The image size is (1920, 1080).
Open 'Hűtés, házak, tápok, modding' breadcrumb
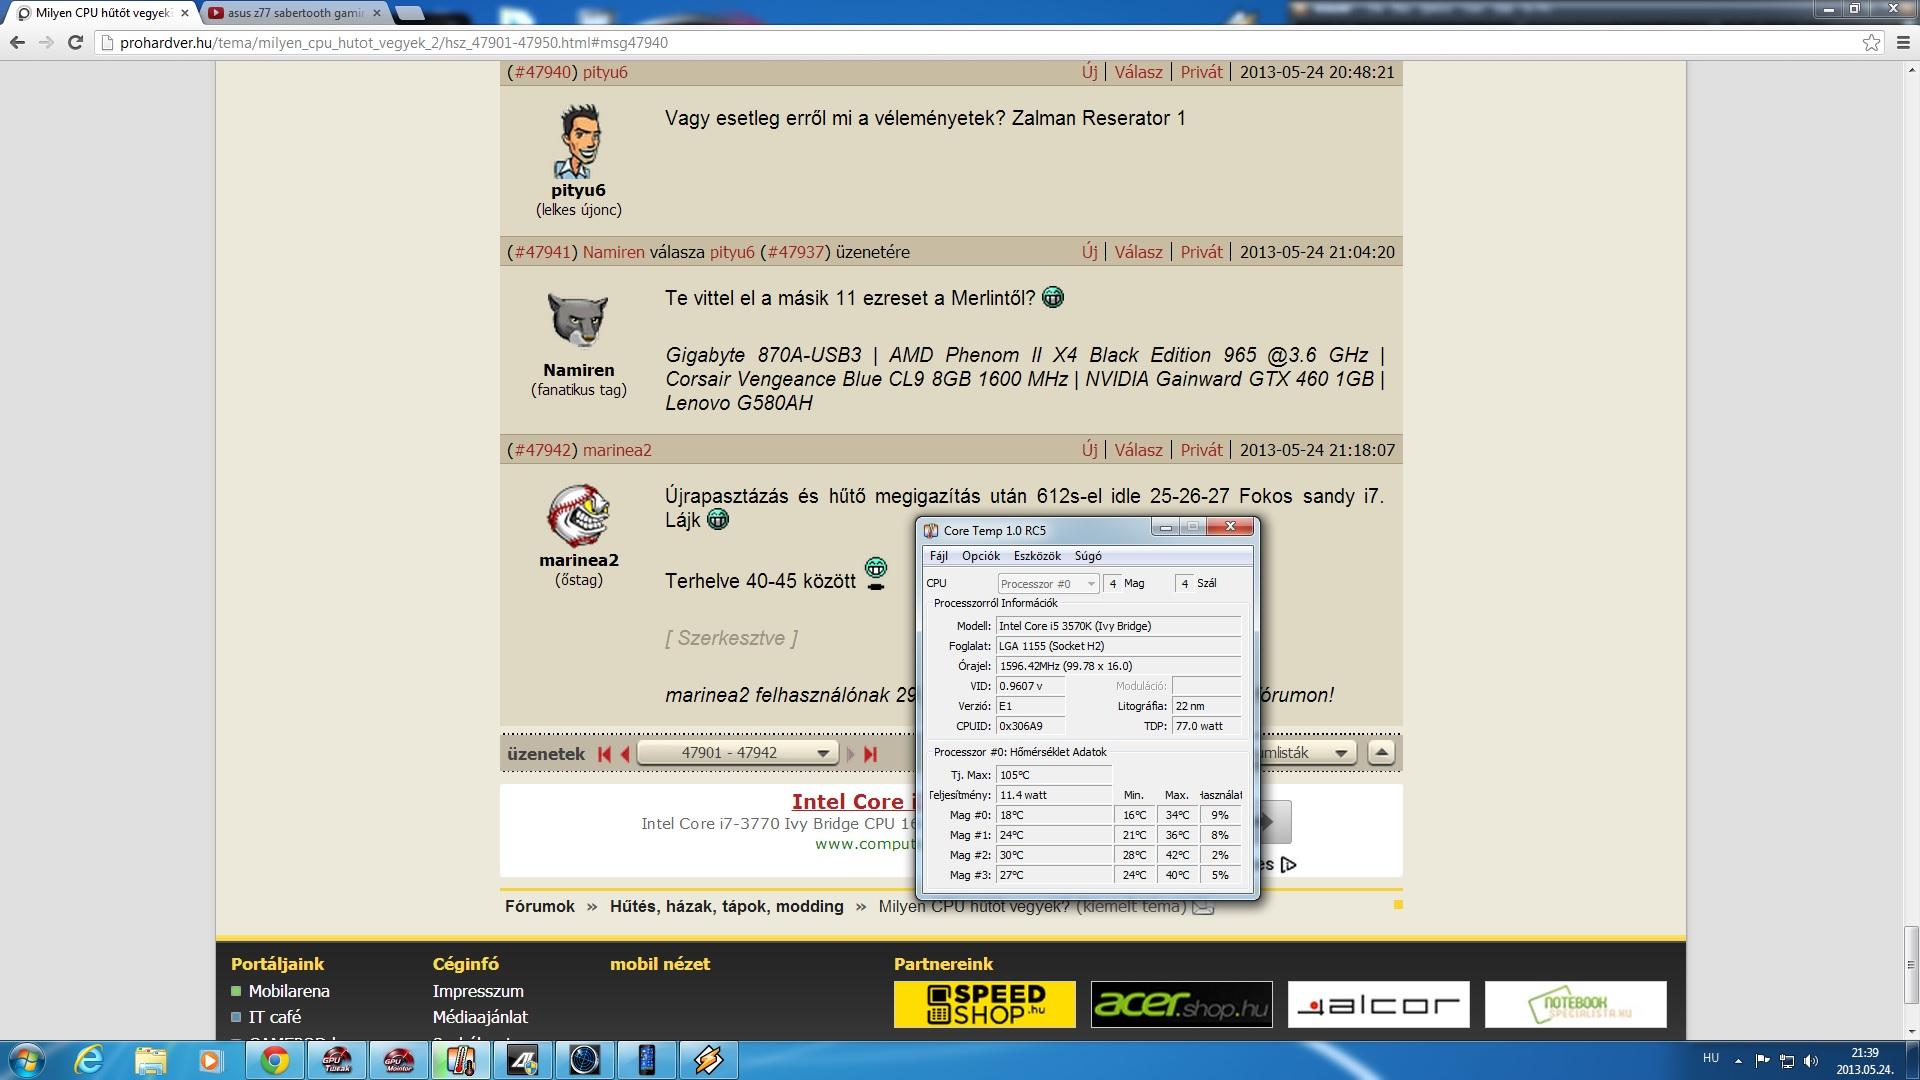(727, 906)
